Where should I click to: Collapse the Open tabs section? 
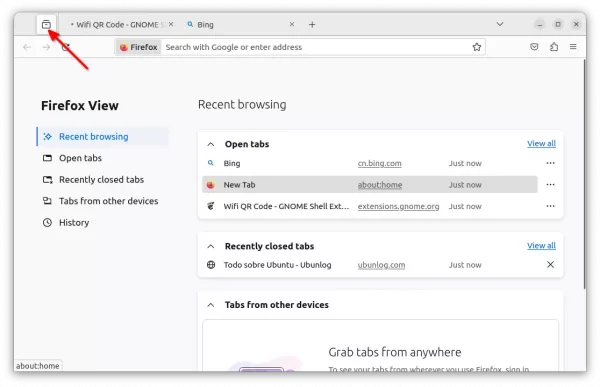[210, 144]
